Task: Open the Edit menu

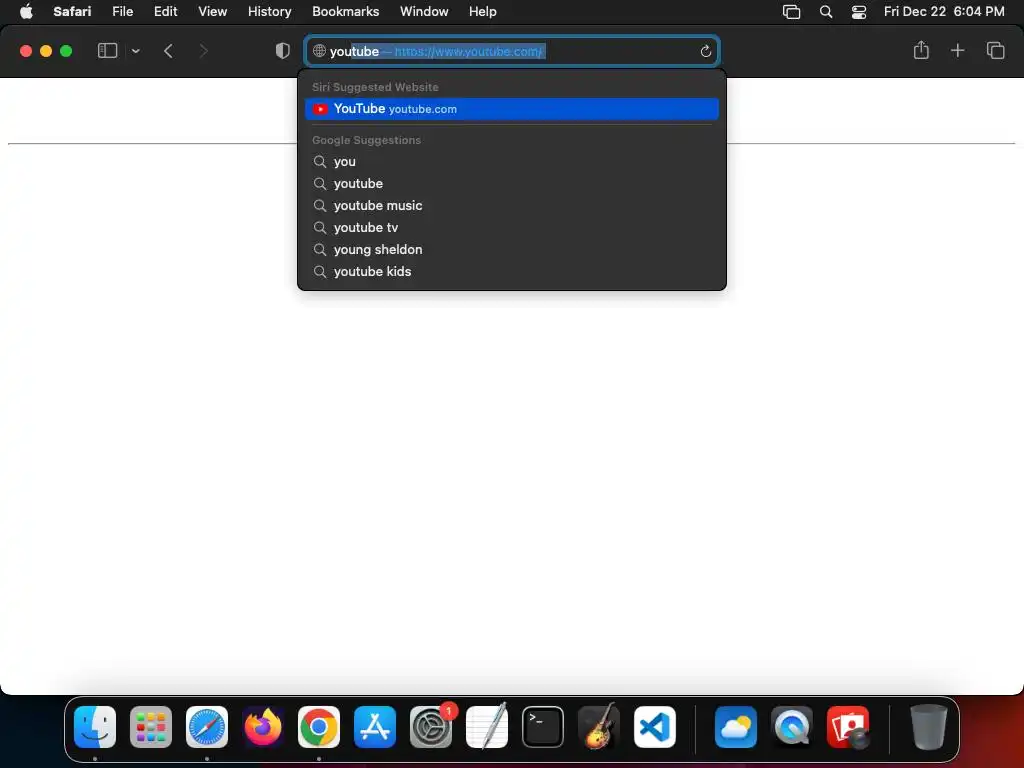Action: [165, 12]
